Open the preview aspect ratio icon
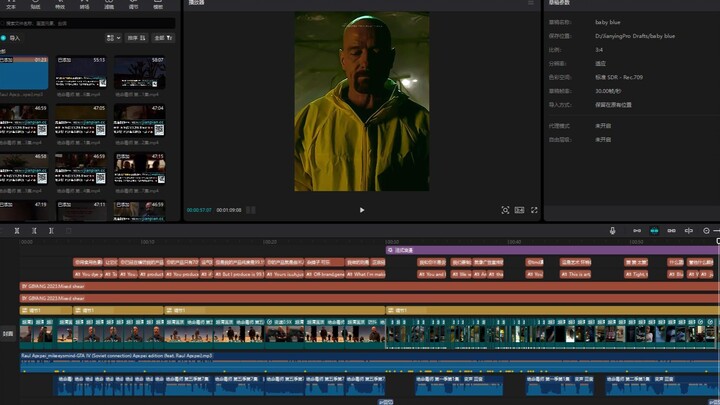The width and height of the screenshot is (720, 405). (x=519, y=210)
